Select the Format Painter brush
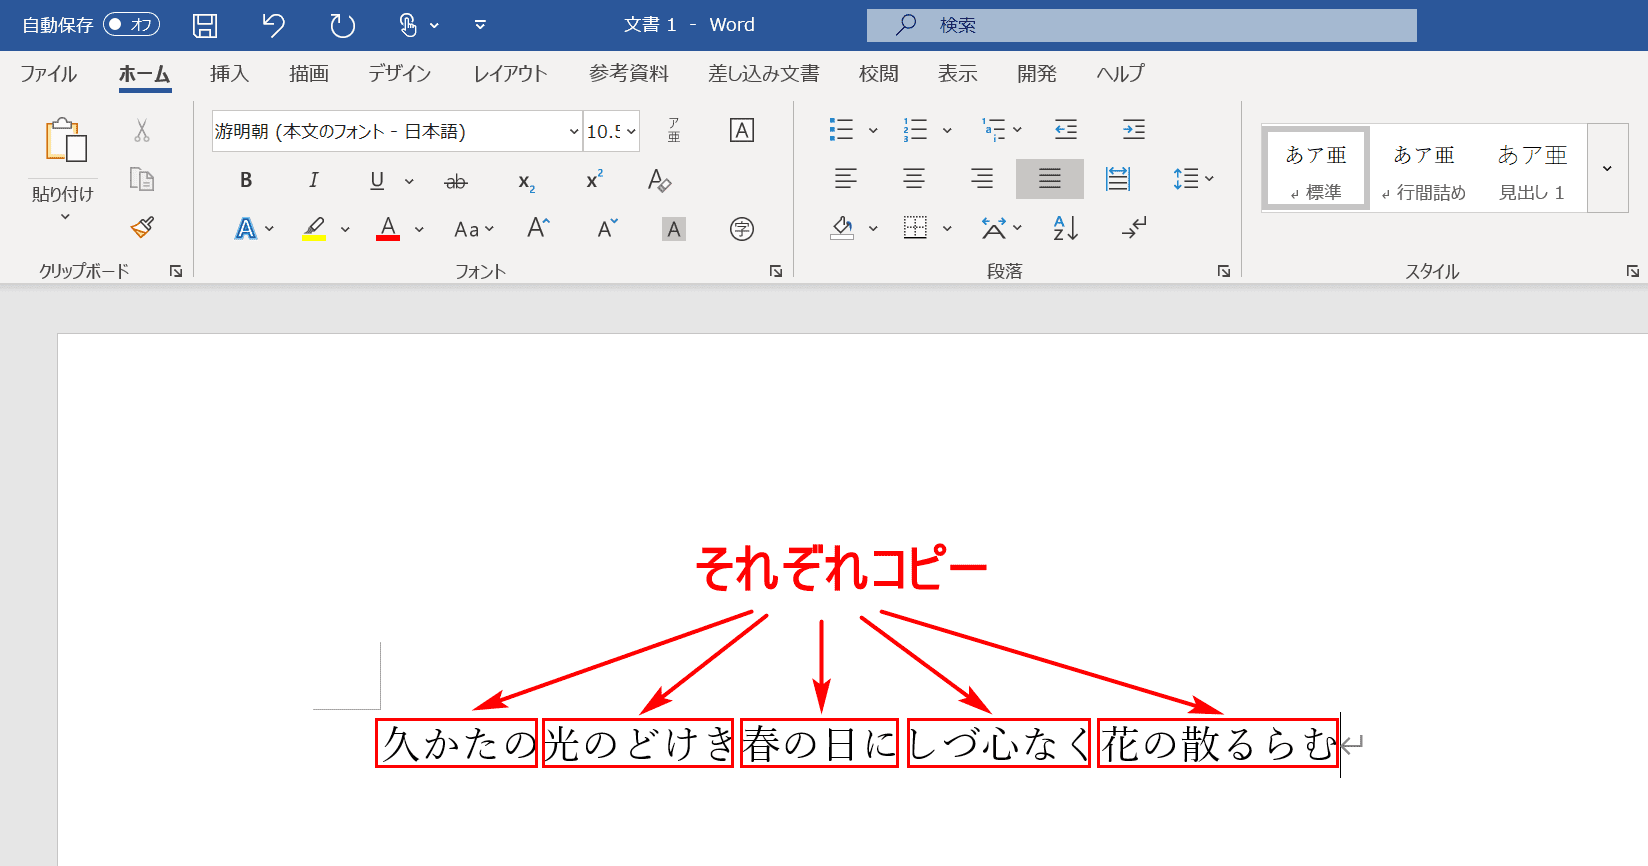Screen dimensions: 1648x866 (142, 227)
